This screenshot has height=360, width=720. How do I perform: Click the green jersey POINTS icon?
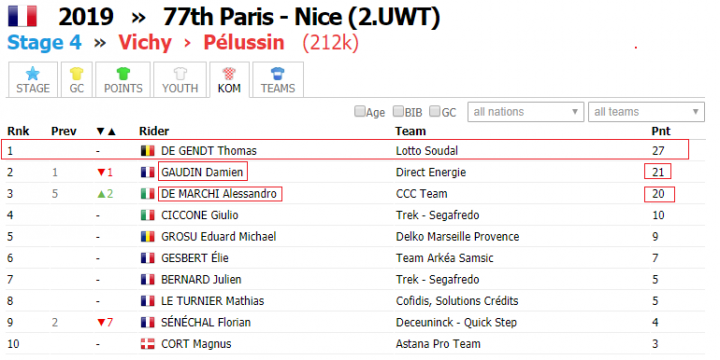123,73
